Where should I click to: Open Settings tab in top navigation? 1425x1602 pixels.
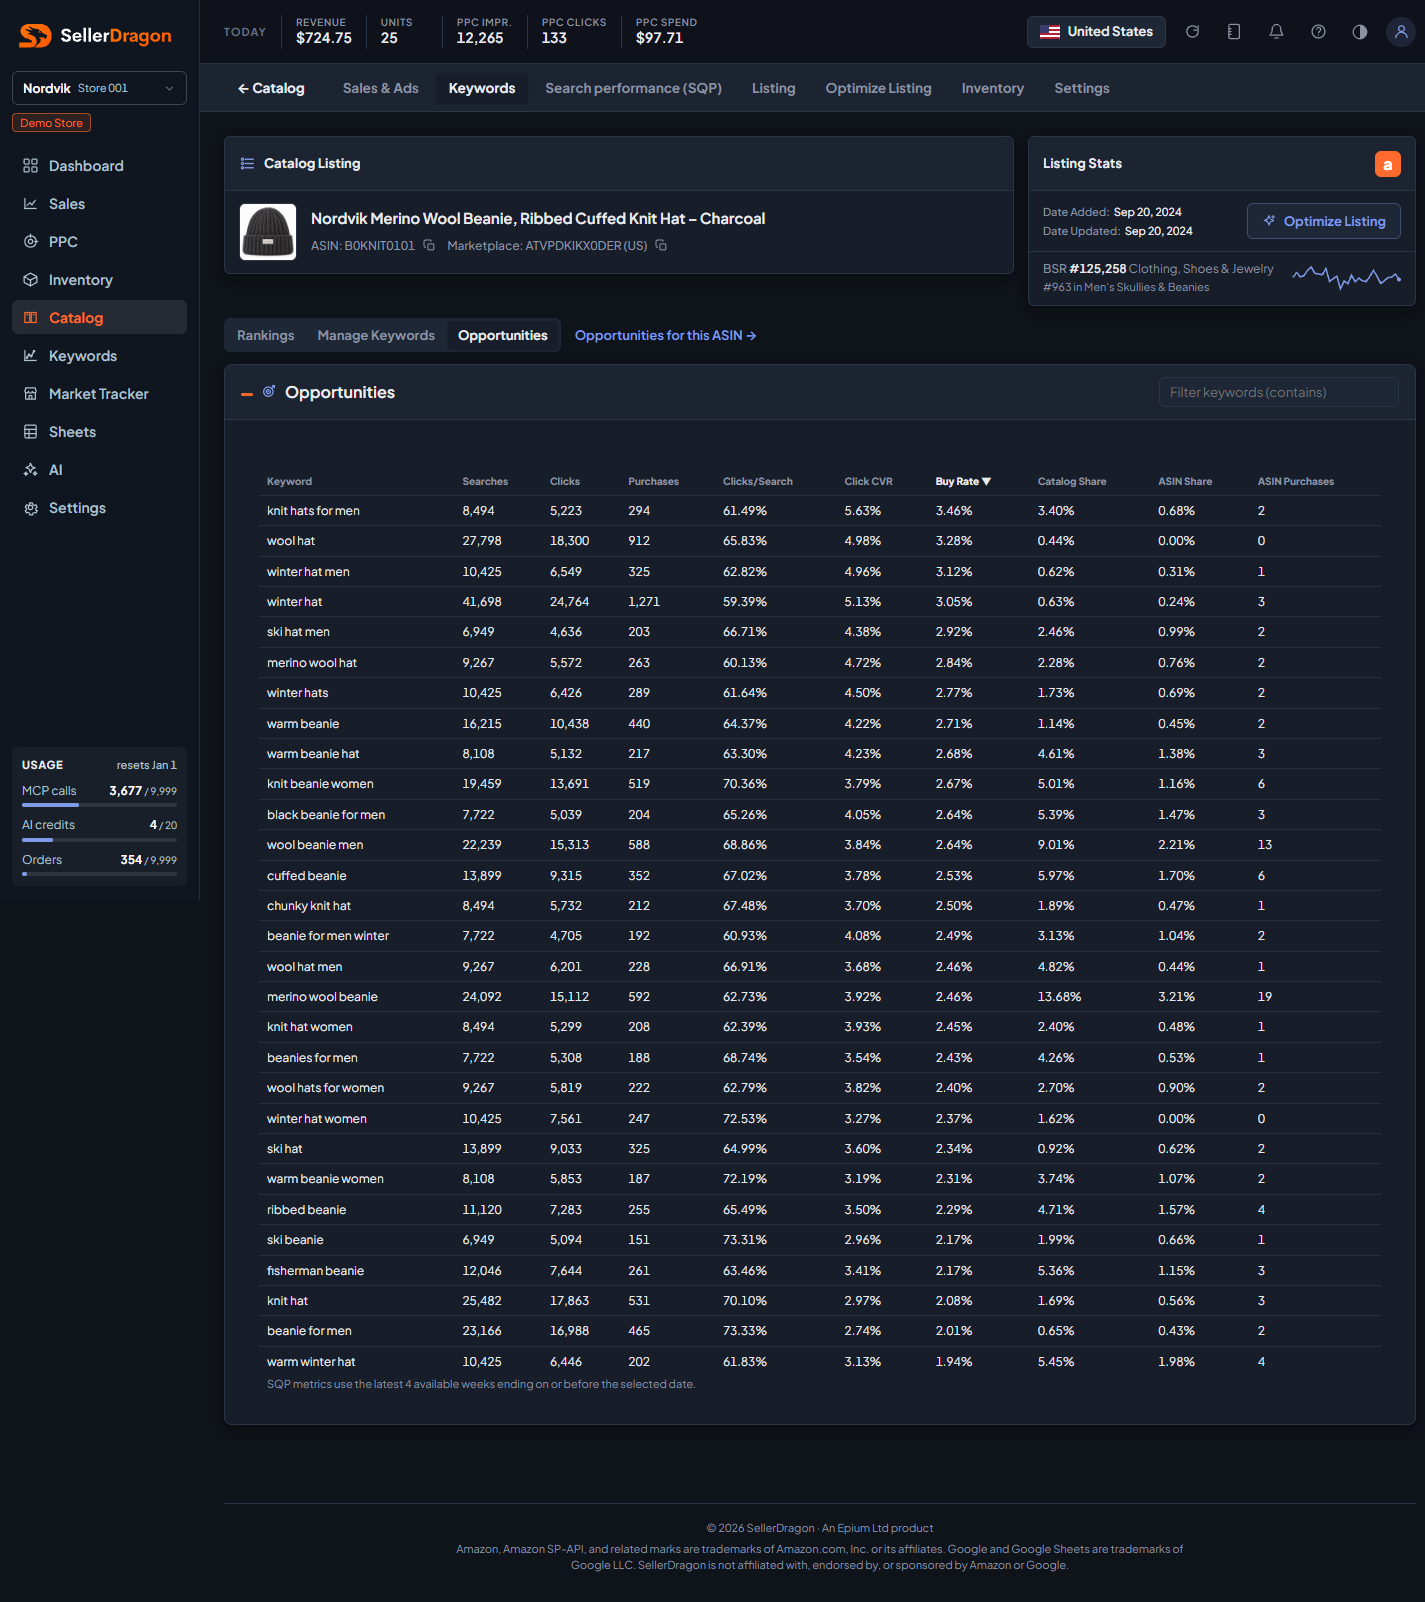pyautogui.click(x=1082, y=88)
